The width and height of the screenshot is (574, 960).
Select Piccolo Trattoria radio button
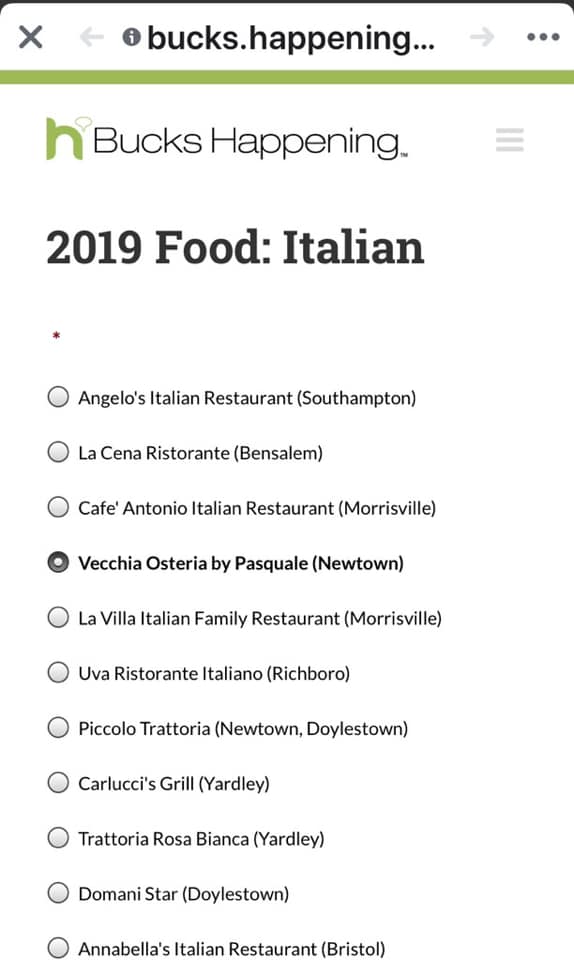[x=58, y=727]
